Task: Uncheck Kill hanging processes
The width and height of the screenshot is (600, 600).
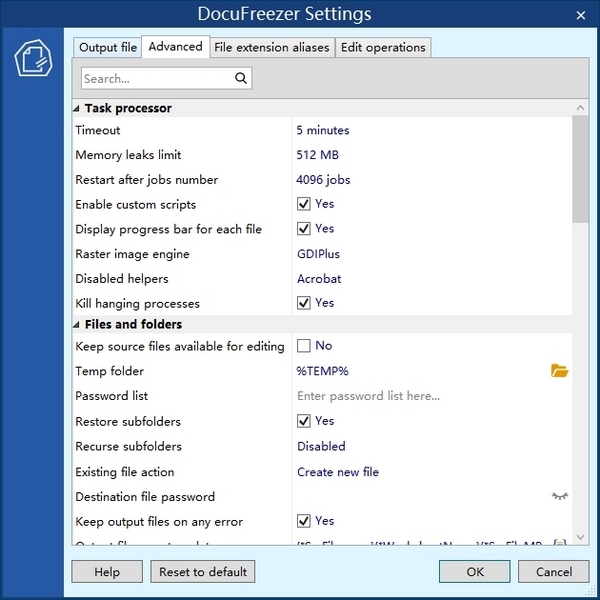Action: coord(303,303)
